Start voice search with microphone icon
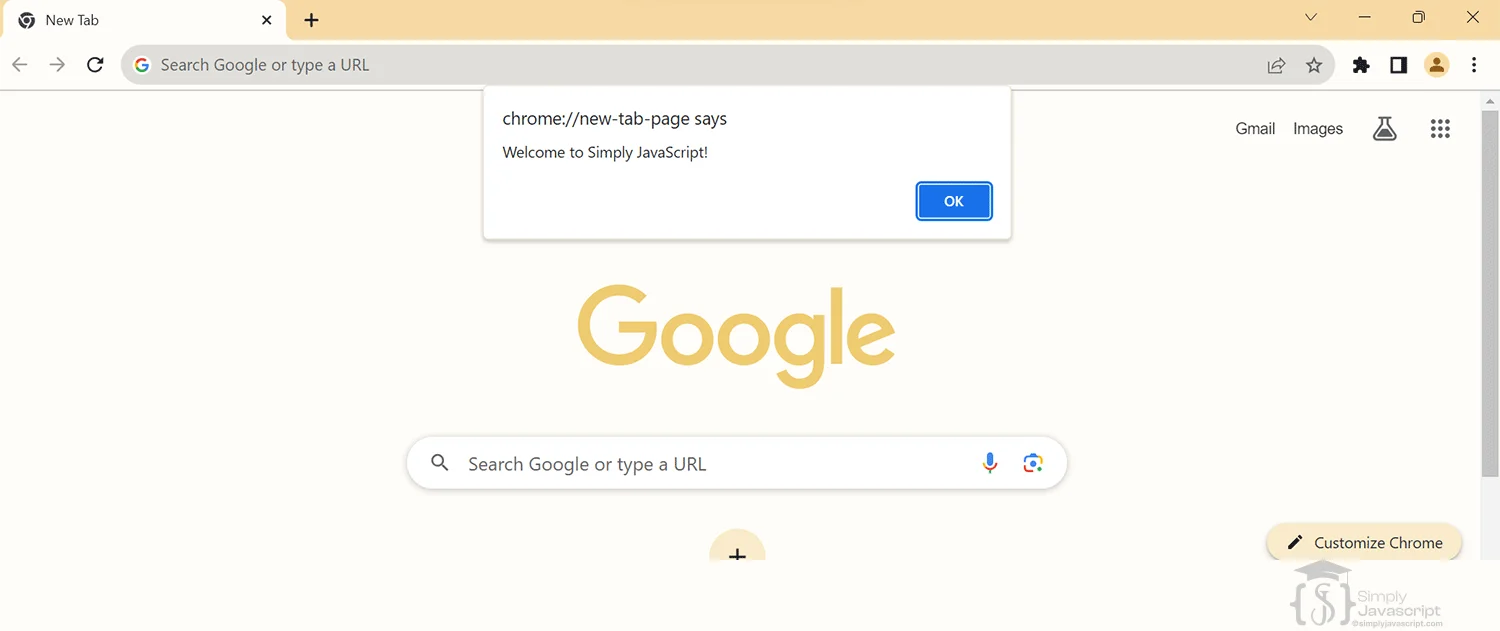 tap(990, 463)
